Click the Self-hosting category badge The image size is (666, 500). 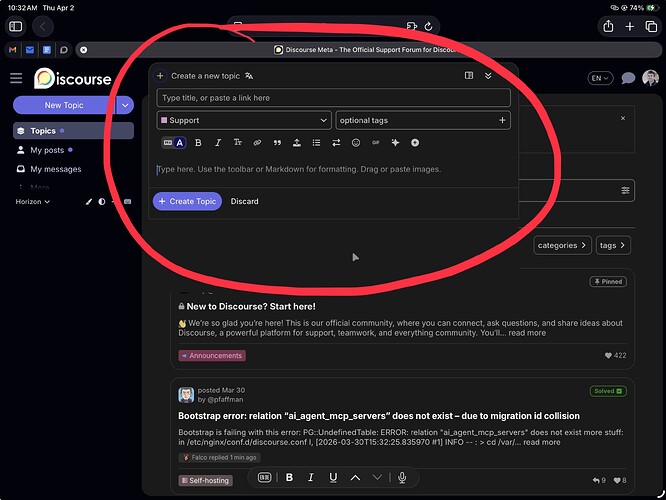pos(206,480)
